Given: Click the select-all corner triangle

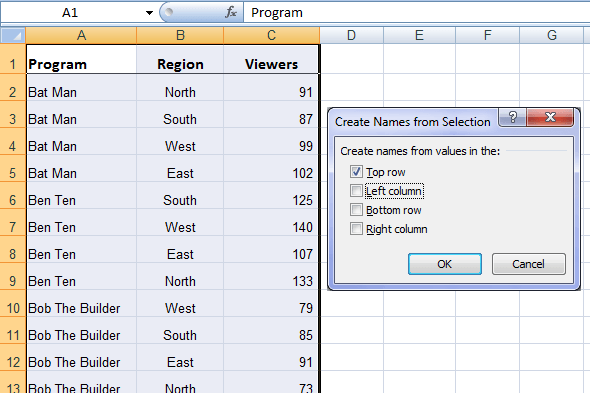Looking at the screenshot, I should click(13, 35).
